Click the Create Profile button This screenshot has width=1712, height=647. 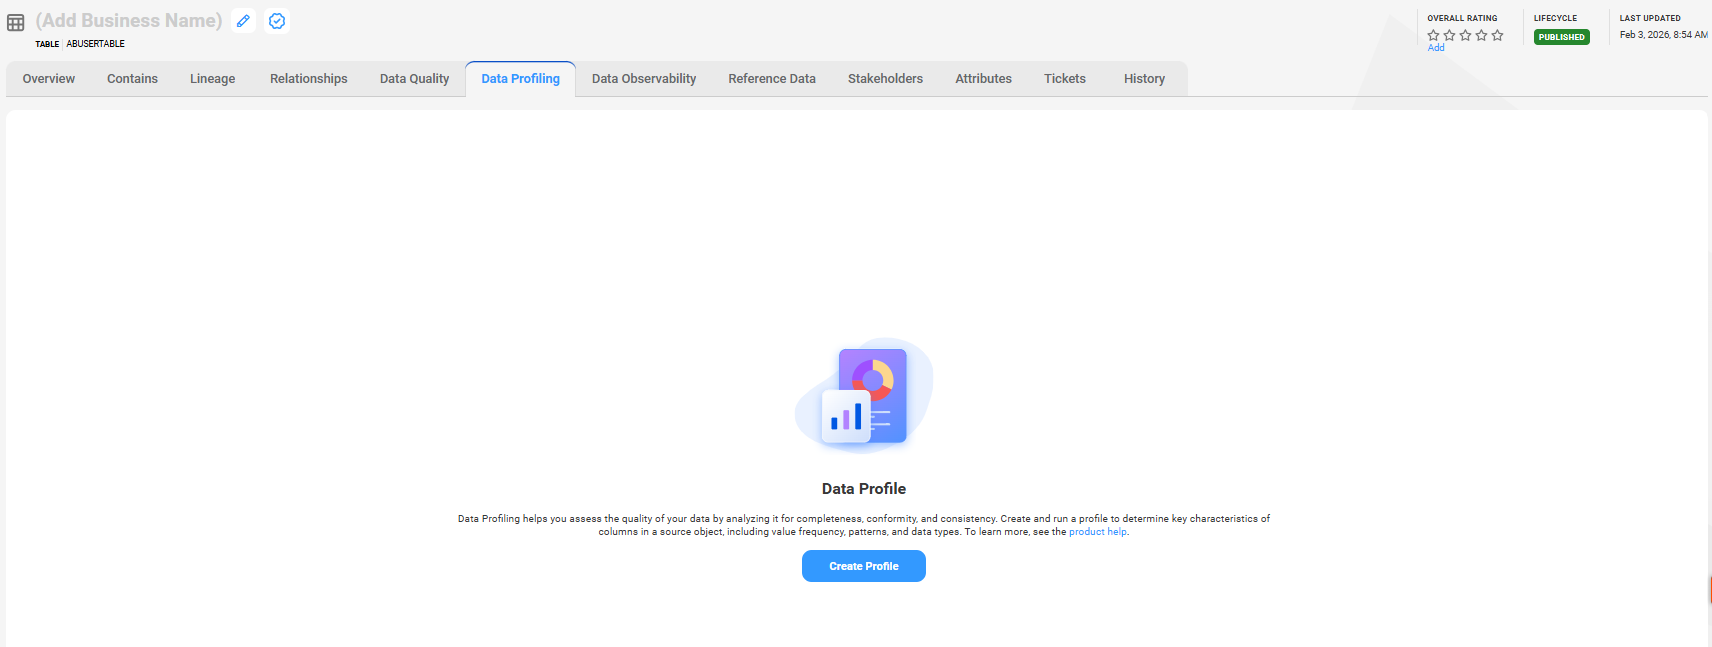tap(864, 566)
